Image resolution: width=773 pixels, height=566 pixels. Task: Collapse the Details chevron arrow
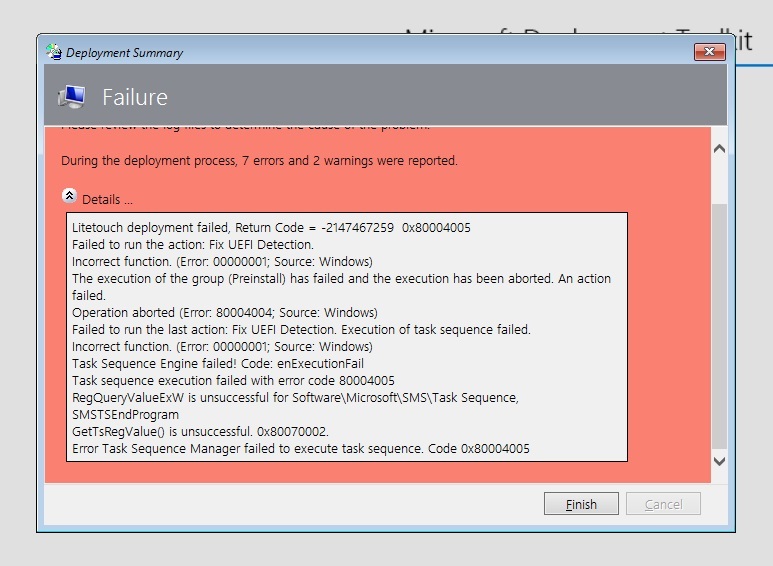(x=69, y=196)
